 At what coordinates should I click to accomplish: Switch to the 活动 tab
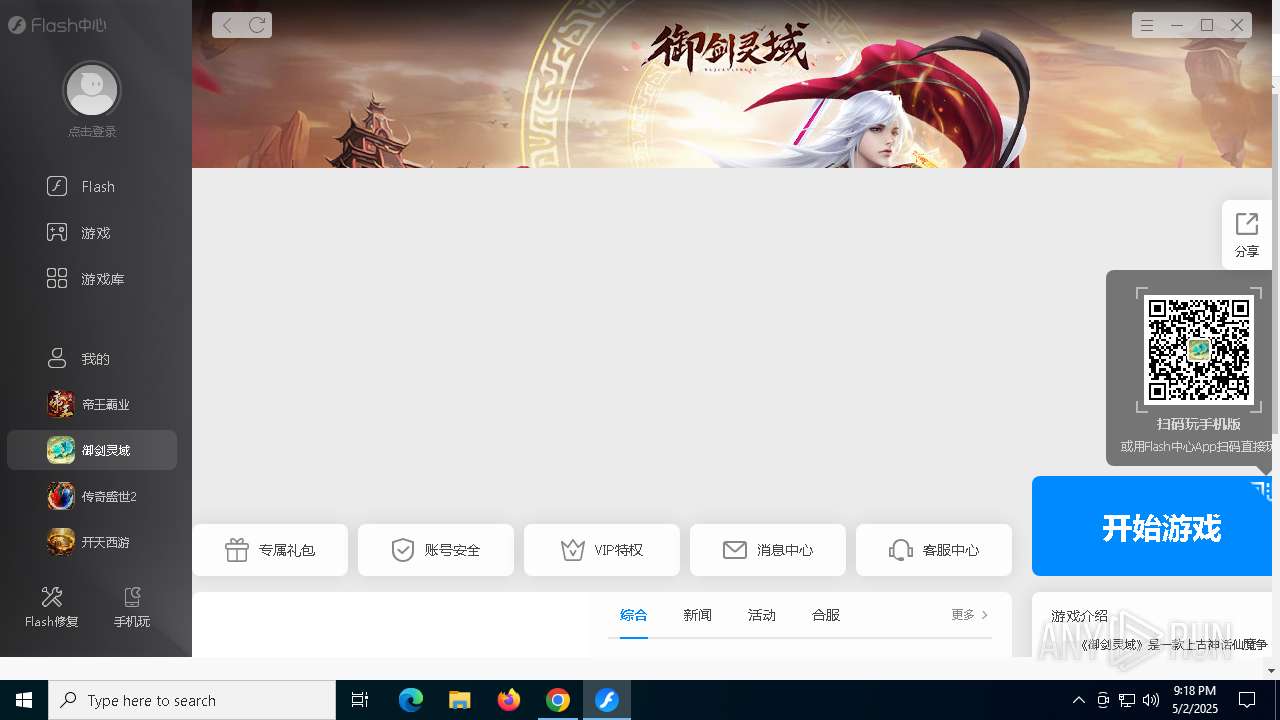762,615
